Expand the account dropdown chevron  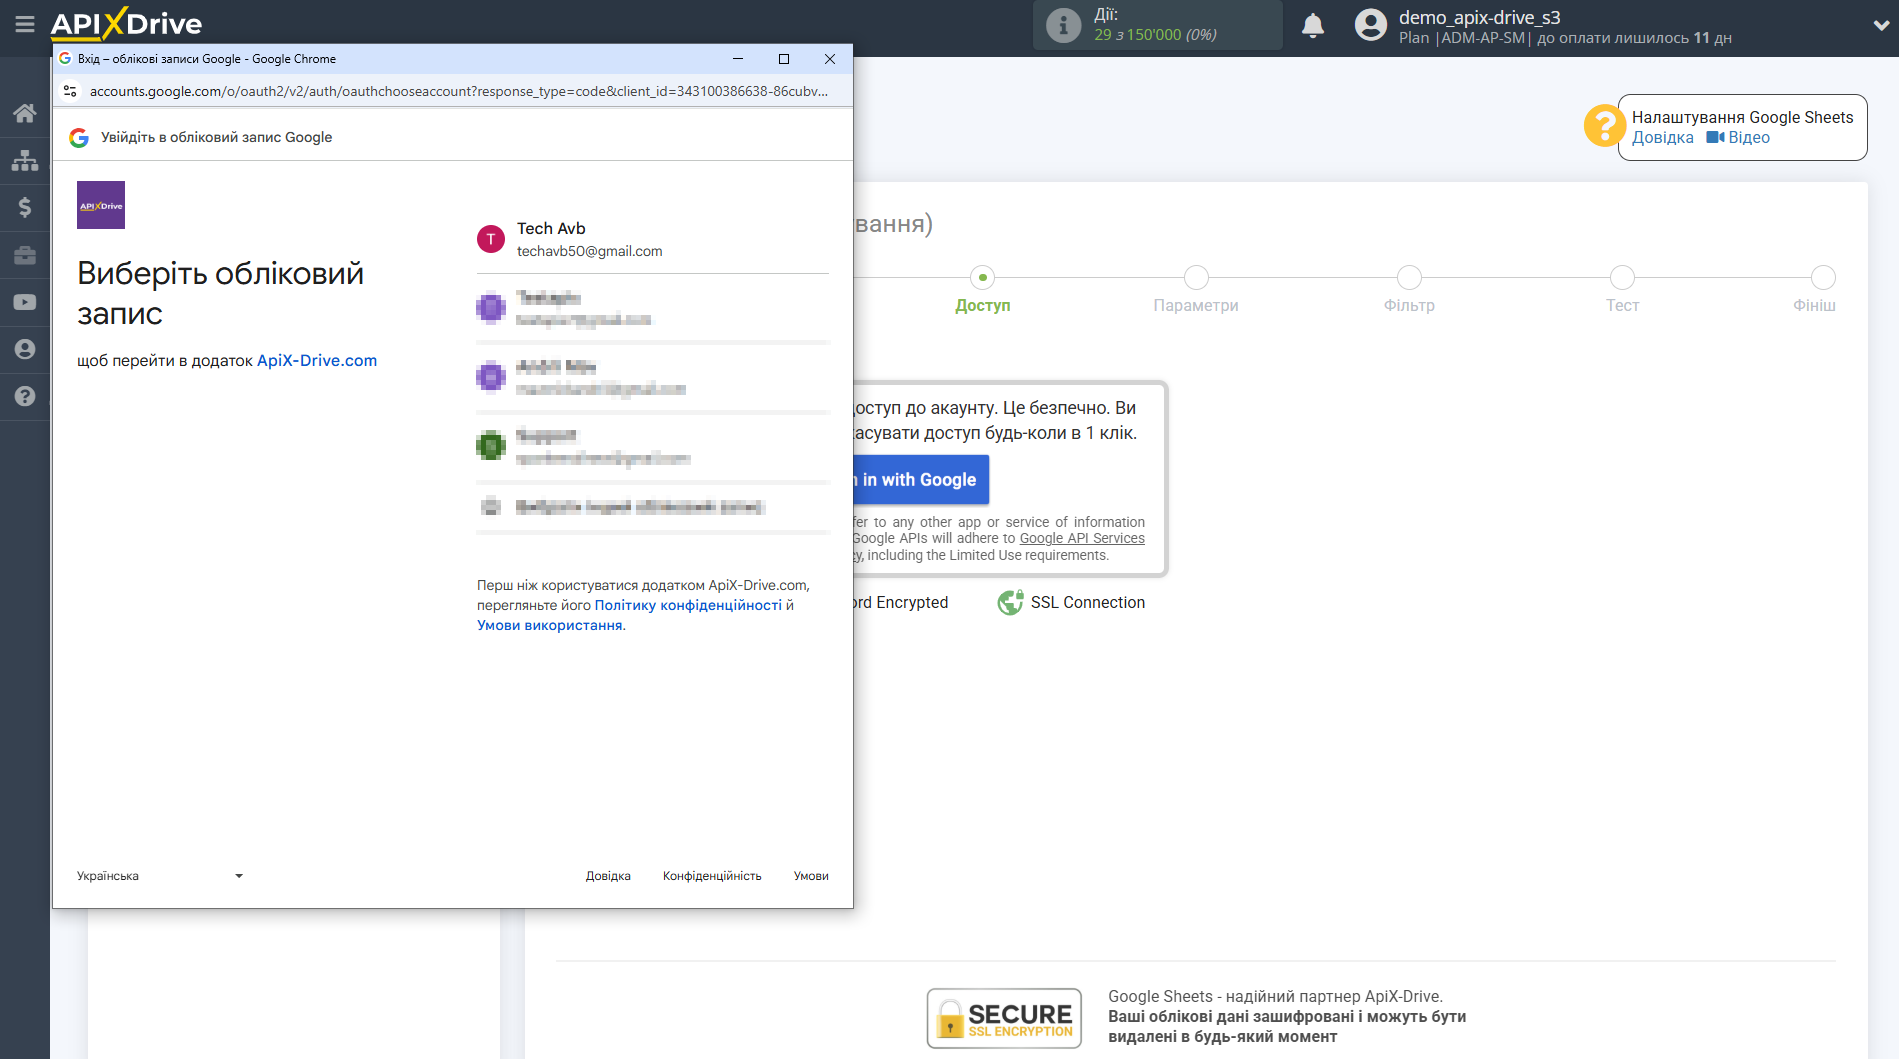pyautogui.click(x=1881, y=26)
